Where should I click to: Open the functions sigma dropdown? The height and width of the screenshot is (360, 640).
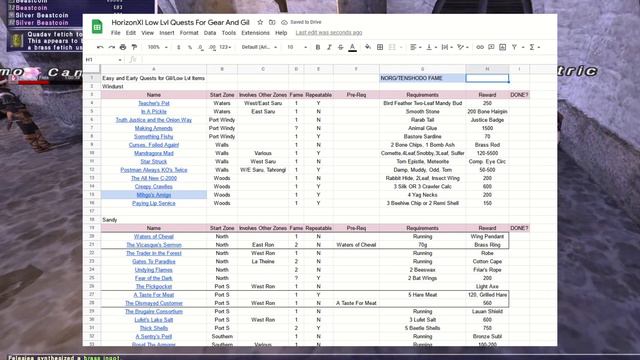(534, 47)
